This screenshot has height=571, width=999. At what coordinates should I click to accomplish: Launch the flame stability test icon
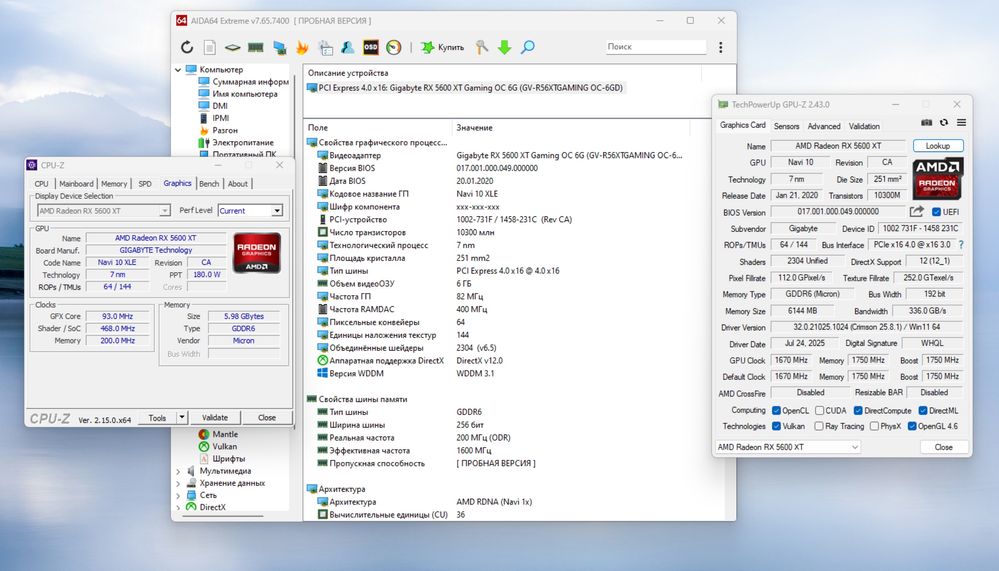coord(302,47)
